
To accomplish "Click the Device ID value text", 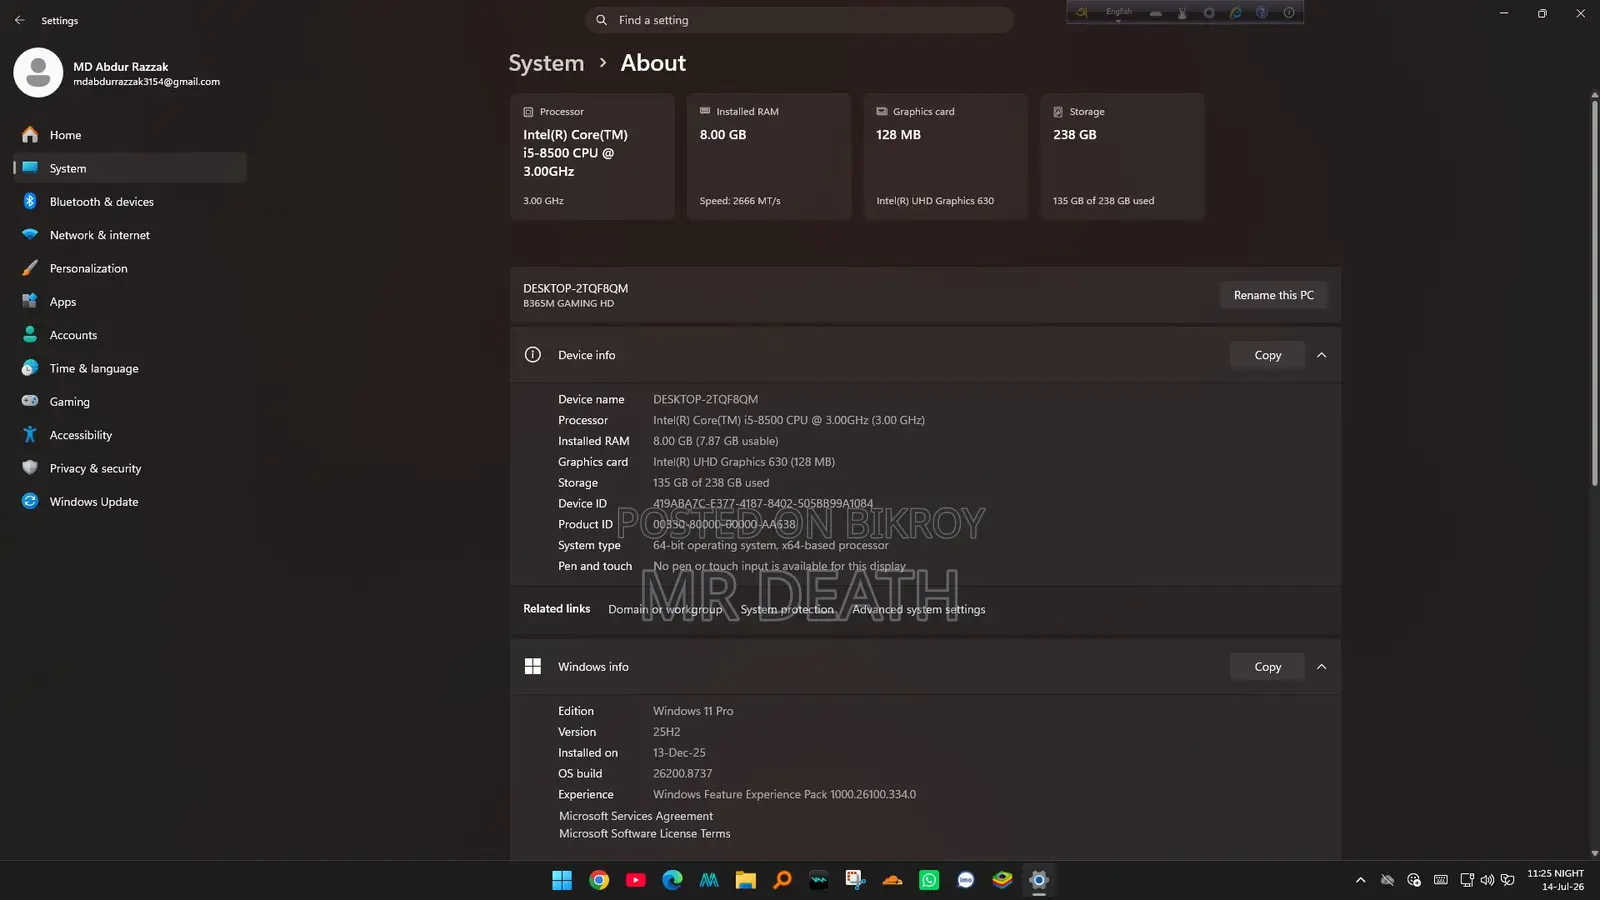I will tap(763, 503).
